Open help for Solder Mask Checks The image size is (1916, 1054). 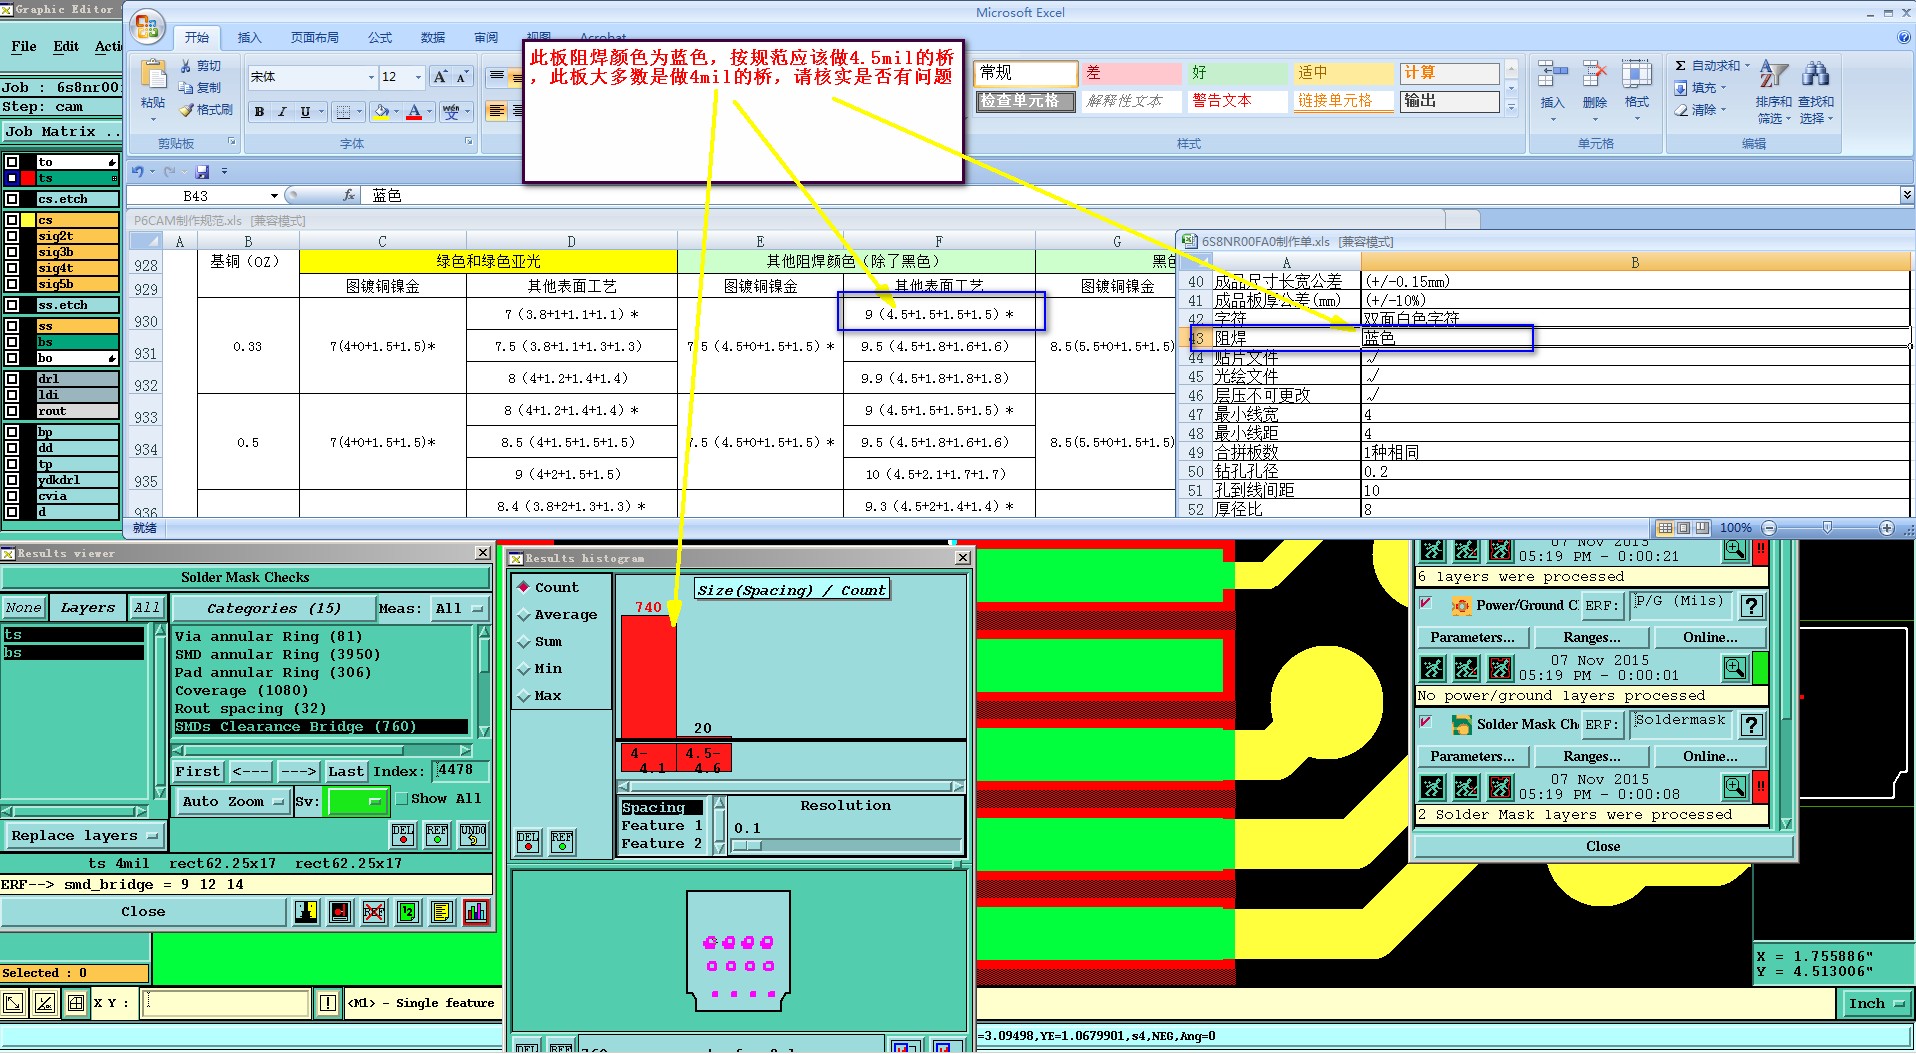1751,725
